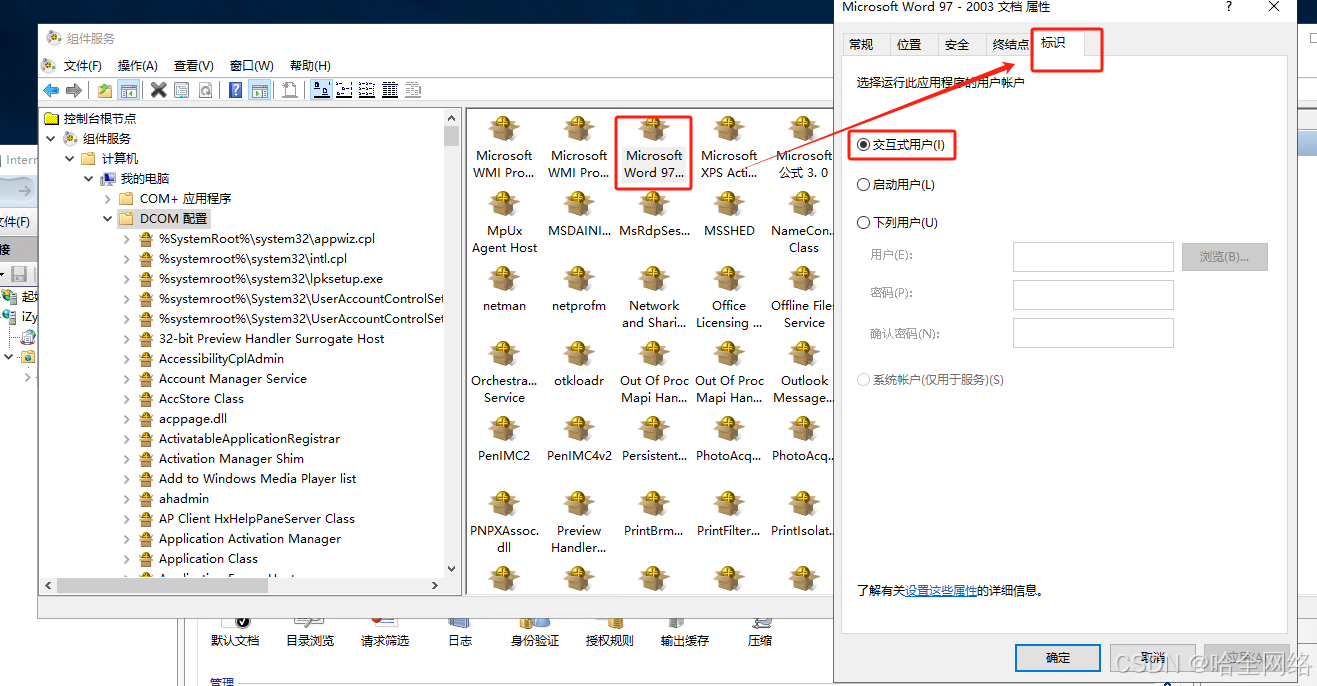Select the Network and Shari... item
The height and width of the screenshot is (686, 1317).
click(x=654, y=298)
